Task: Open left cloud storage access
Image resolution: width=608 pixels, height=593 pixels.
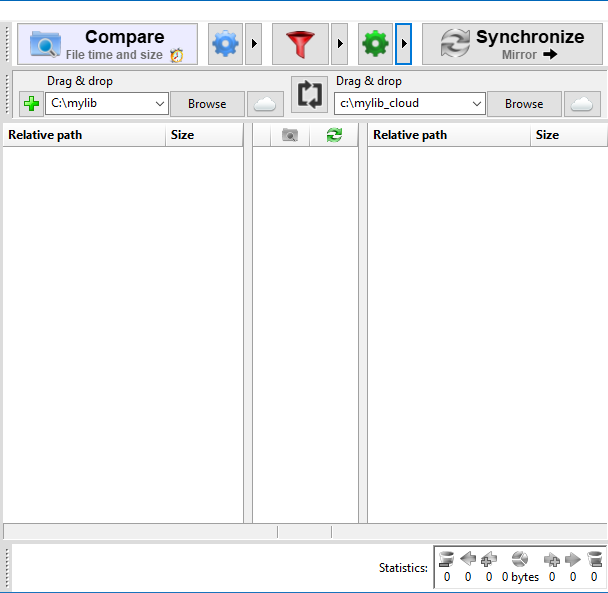Action: click(x=265, y=104)
